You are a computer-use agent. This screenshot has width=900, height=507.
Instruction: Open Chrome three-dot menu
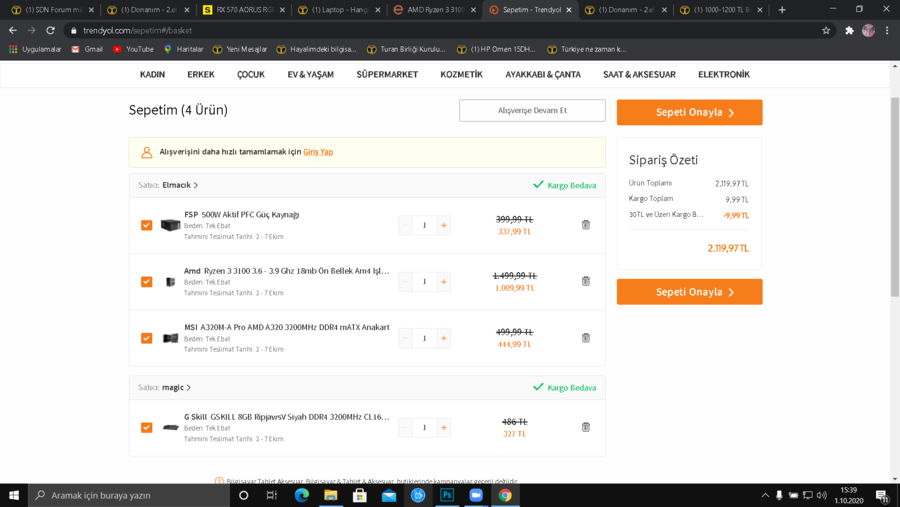point(887,30)
